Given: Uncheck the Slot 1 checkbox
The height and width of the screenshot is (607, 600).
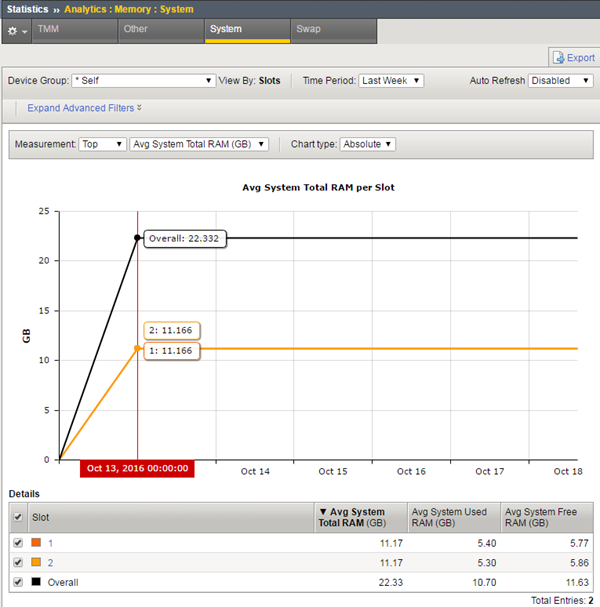Looking at the screenshot, I should coord(18,543).
